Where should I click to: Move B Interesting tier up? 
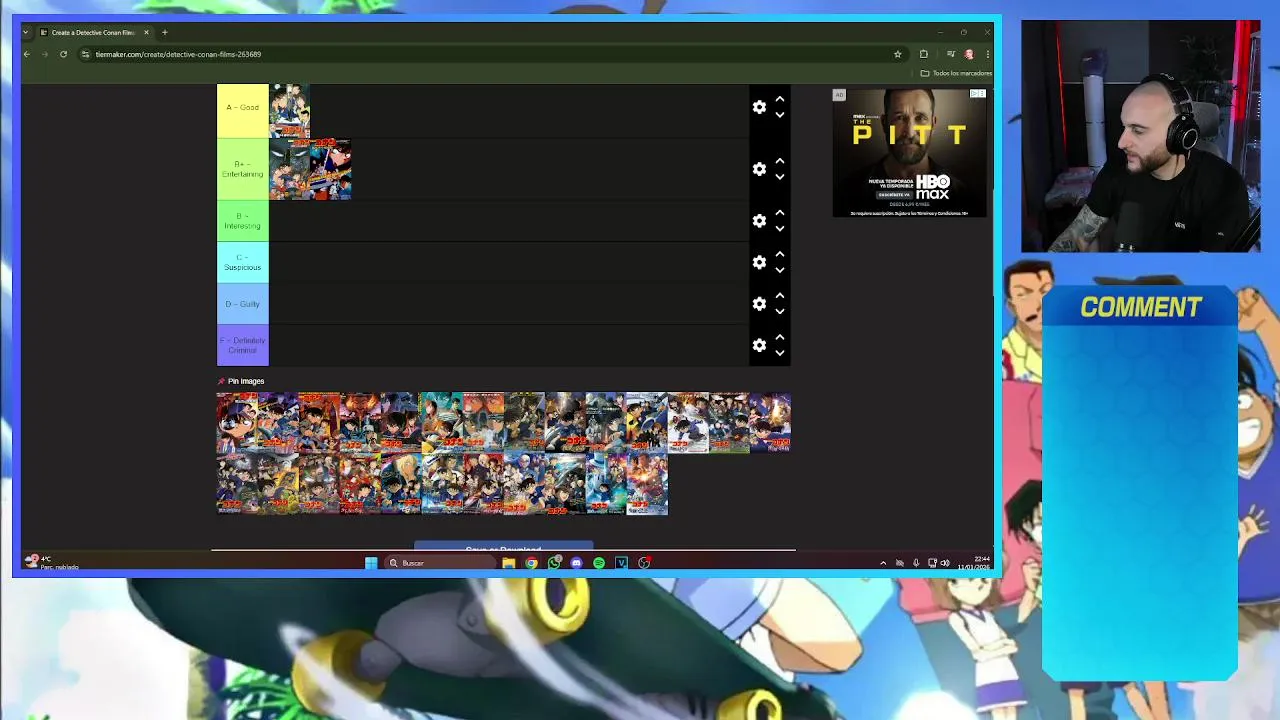click(x=780, y=213)
